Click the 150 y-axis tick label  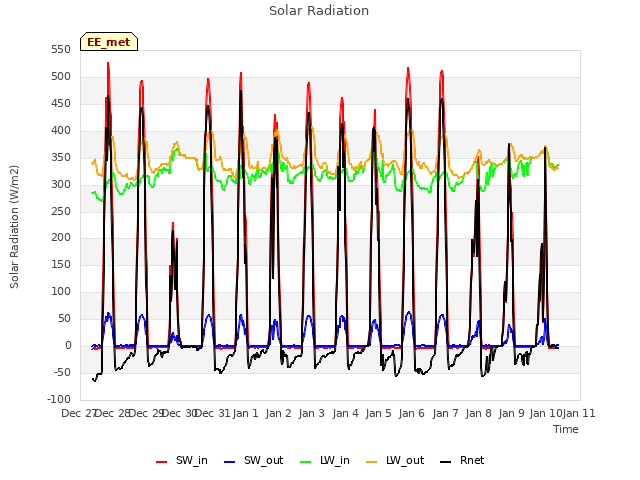[x=61, y=264]
